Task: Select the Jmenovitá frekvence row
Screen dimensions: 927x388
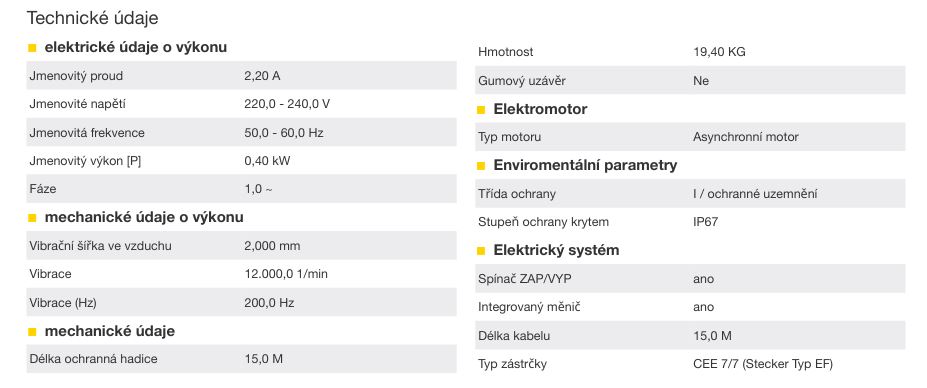Action: click(x=241, y=132)
